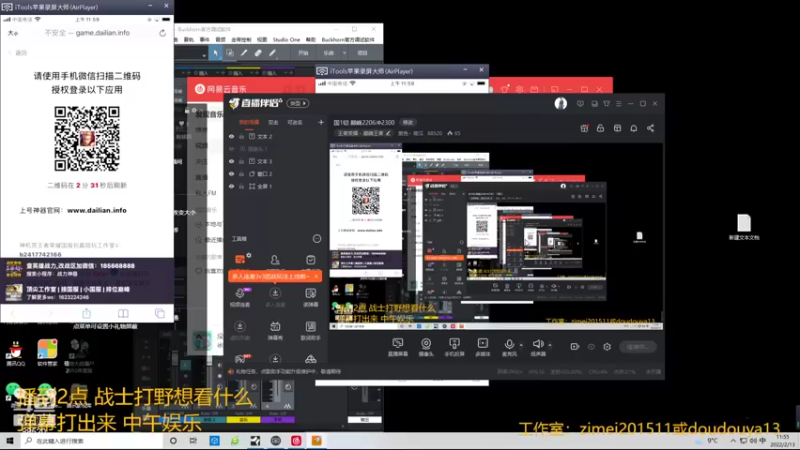Open the 视频连麦 tool
This screenshot has width=800, height=450.
pyautogui.click(x=240, y=297)
